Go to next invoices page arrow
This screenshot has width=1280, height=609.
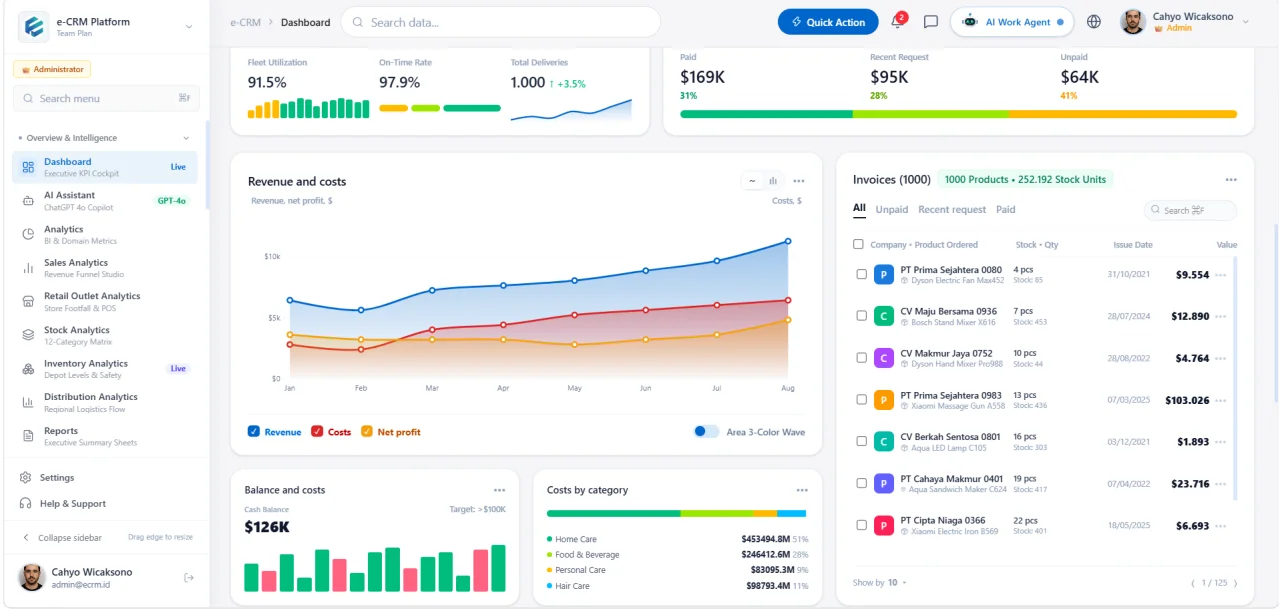tap(1236, 583)
